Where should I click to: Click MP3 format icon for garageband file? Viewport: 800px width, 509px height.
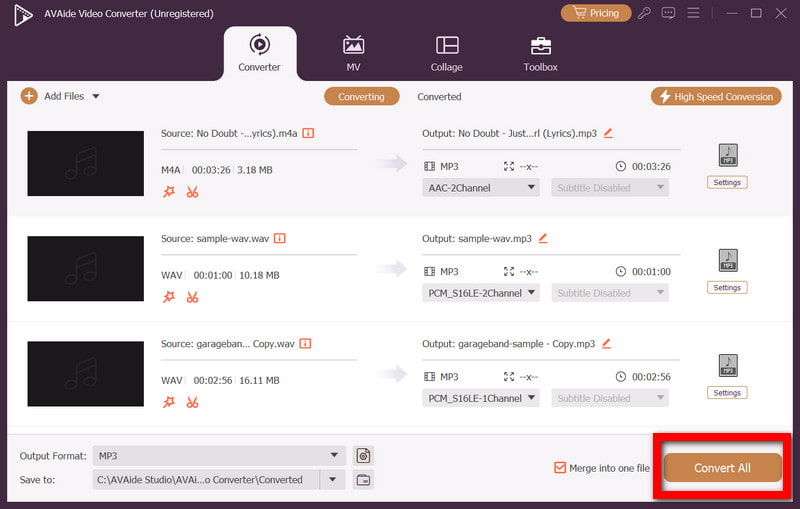[x=728, y=365]
